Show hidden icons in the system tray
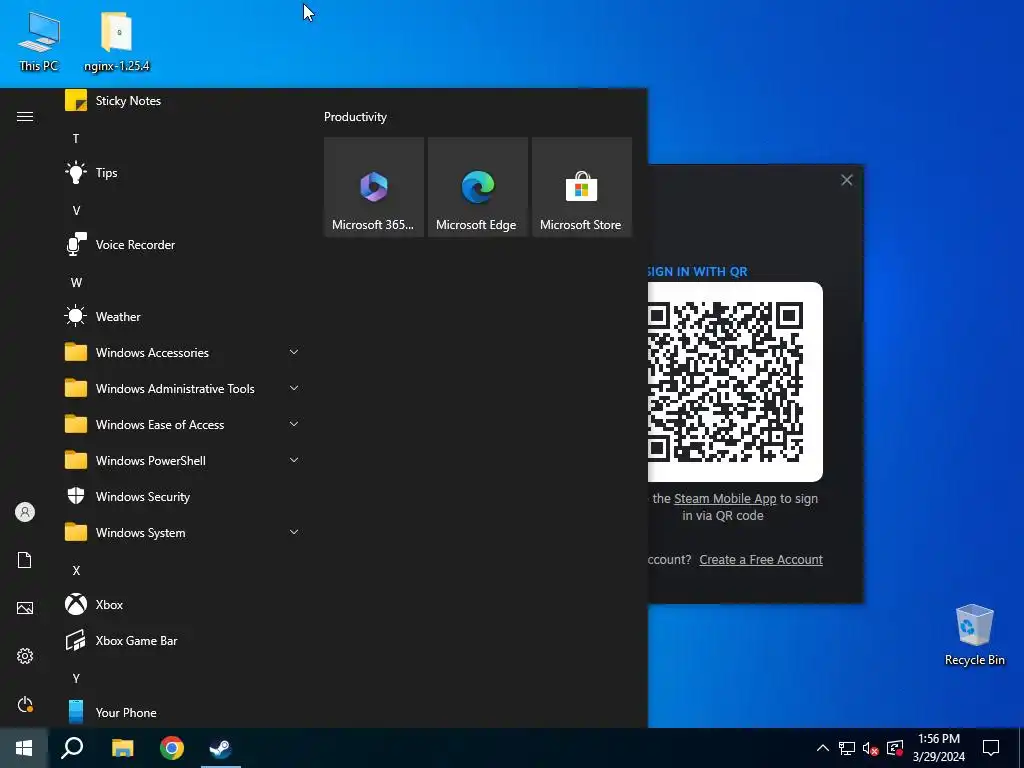The width and height of the screenshot is (1024, 768). [823, 748]
